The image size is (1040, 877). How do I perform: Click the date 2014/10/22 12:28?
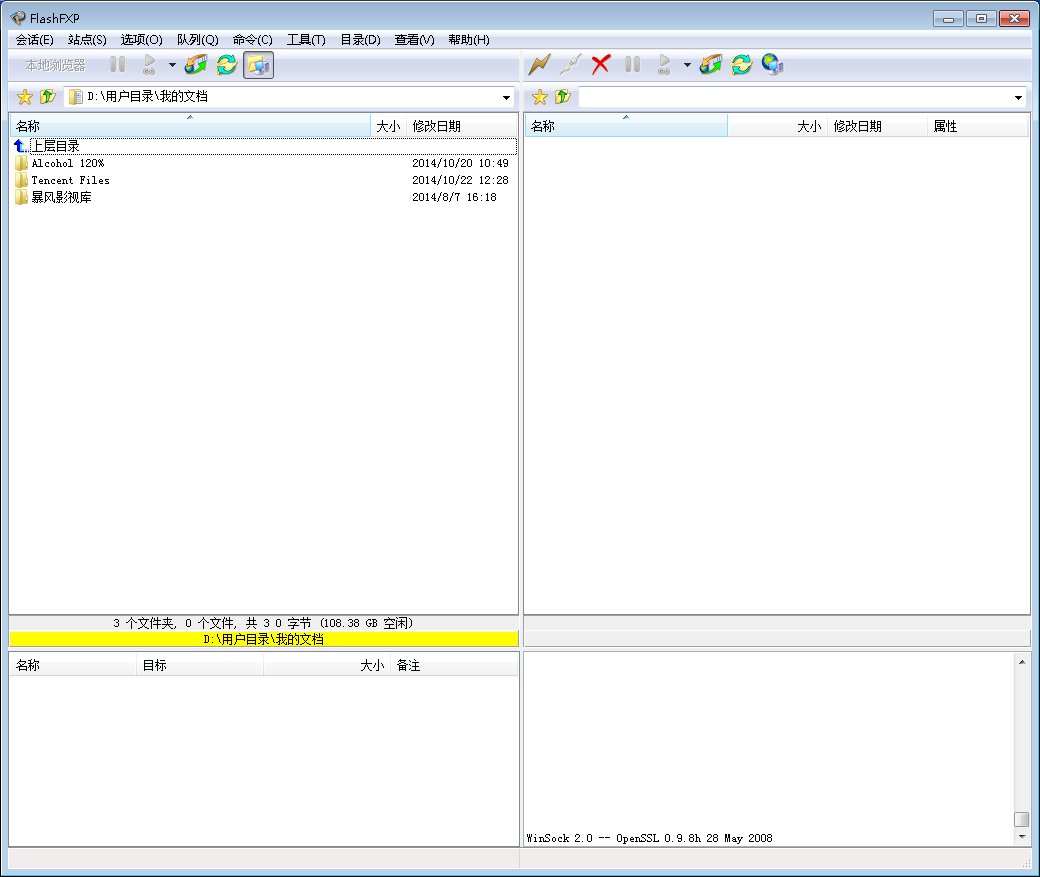(460, 180)
